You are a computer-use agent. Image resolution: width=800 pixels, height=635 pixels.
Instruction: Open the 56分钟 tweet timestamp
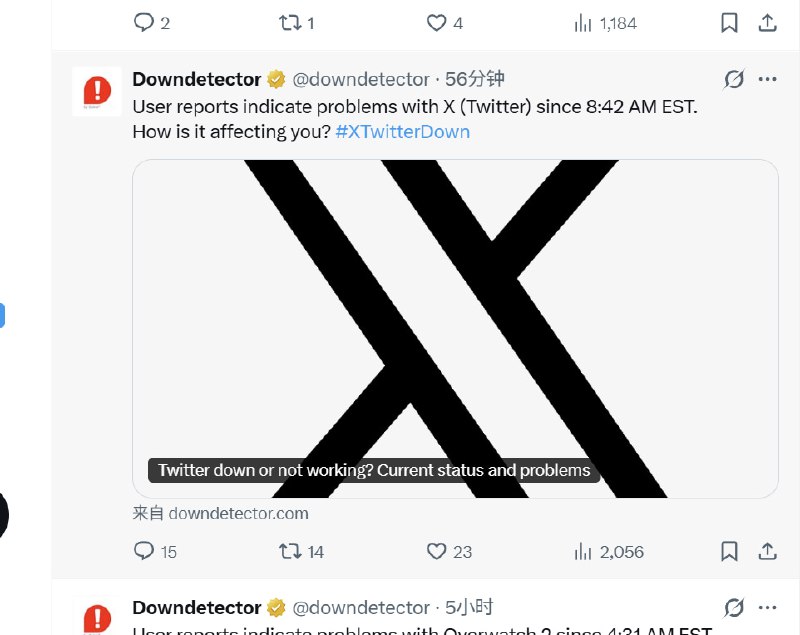tap(475, 79)
